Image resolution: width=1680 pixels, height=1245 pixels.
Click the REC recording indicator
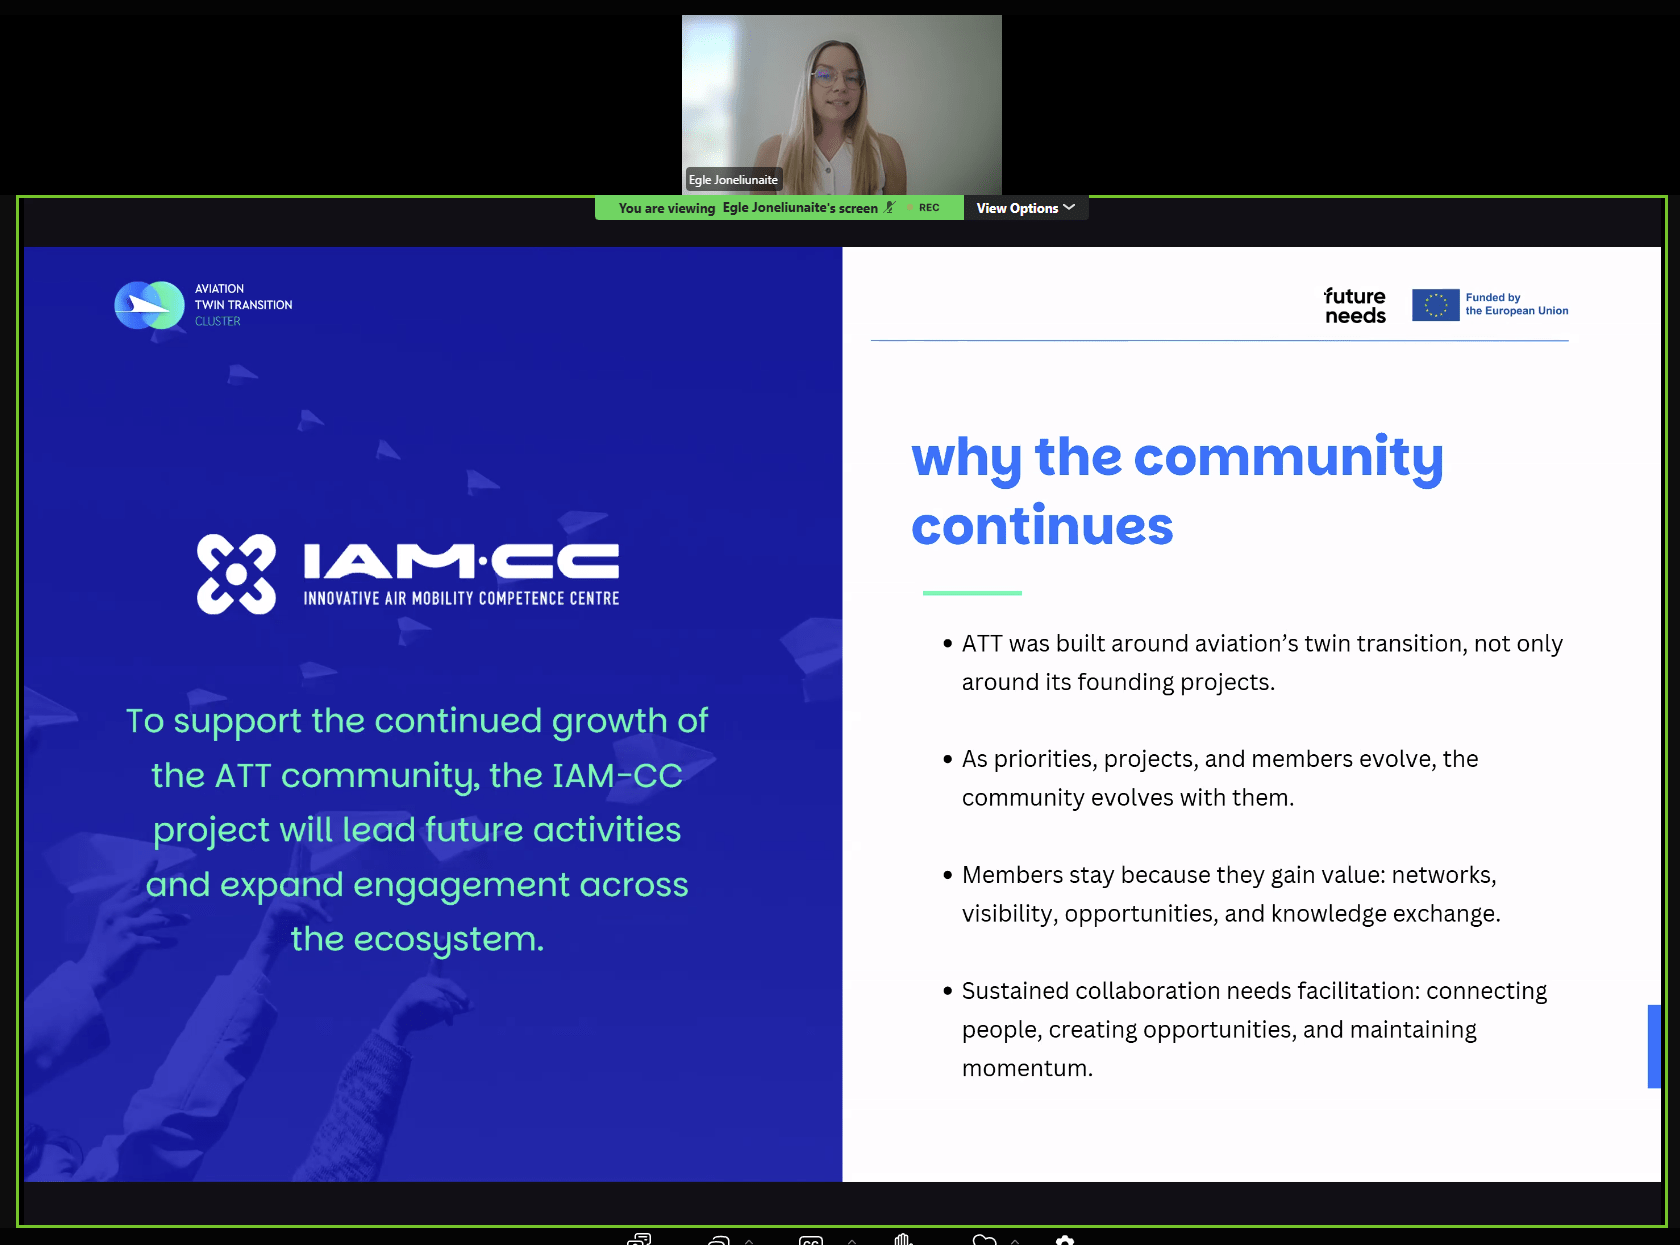(x=924, y=208)
